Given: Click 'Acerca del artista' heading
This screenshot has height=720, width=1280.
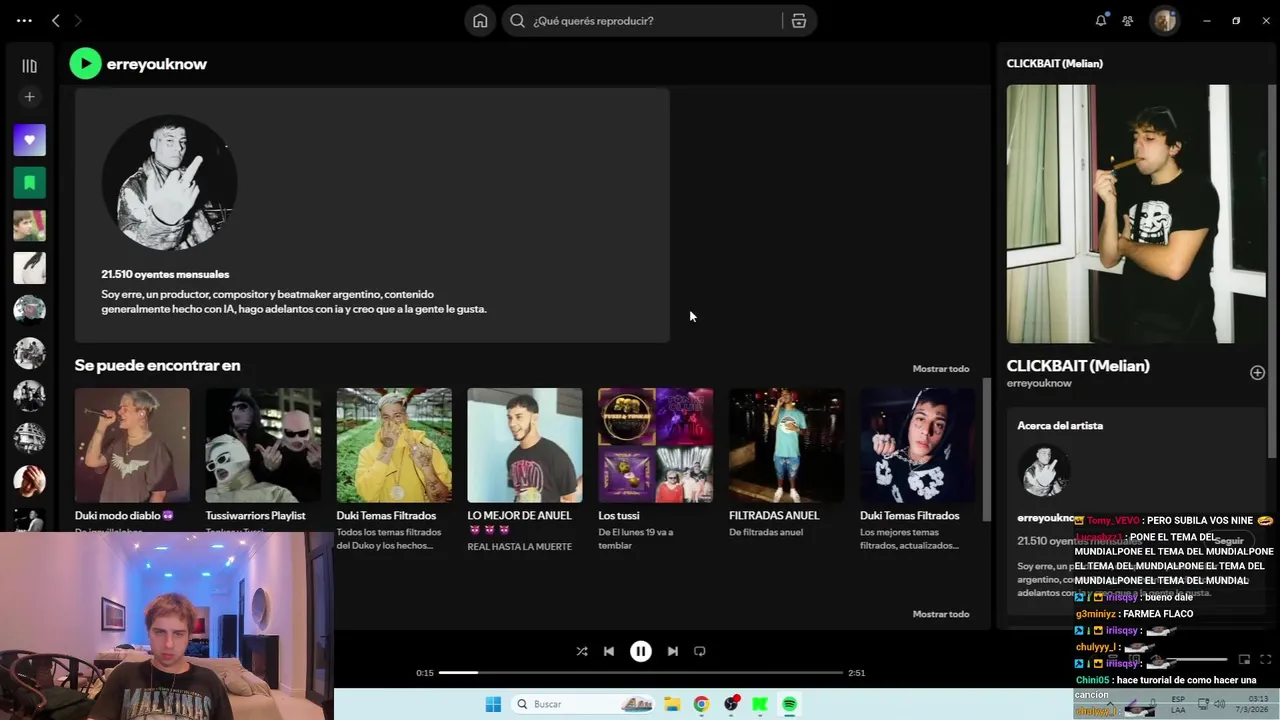Looking at the screenshot, I should point(1060,426).
